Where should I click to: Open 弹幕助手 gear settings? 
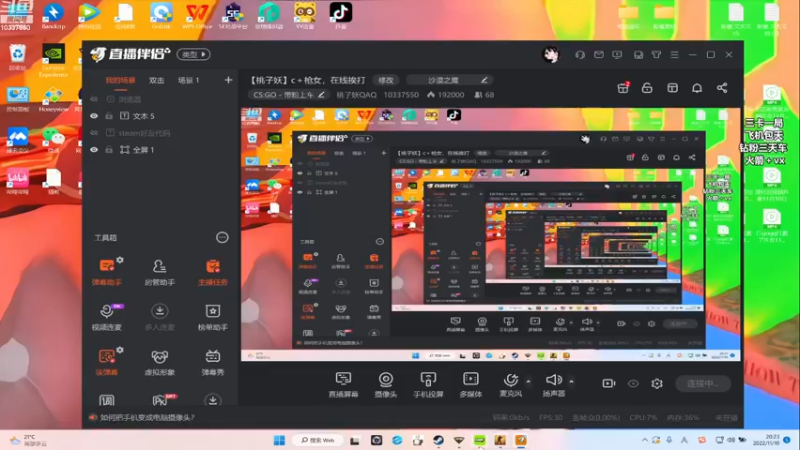pos(120,260)
